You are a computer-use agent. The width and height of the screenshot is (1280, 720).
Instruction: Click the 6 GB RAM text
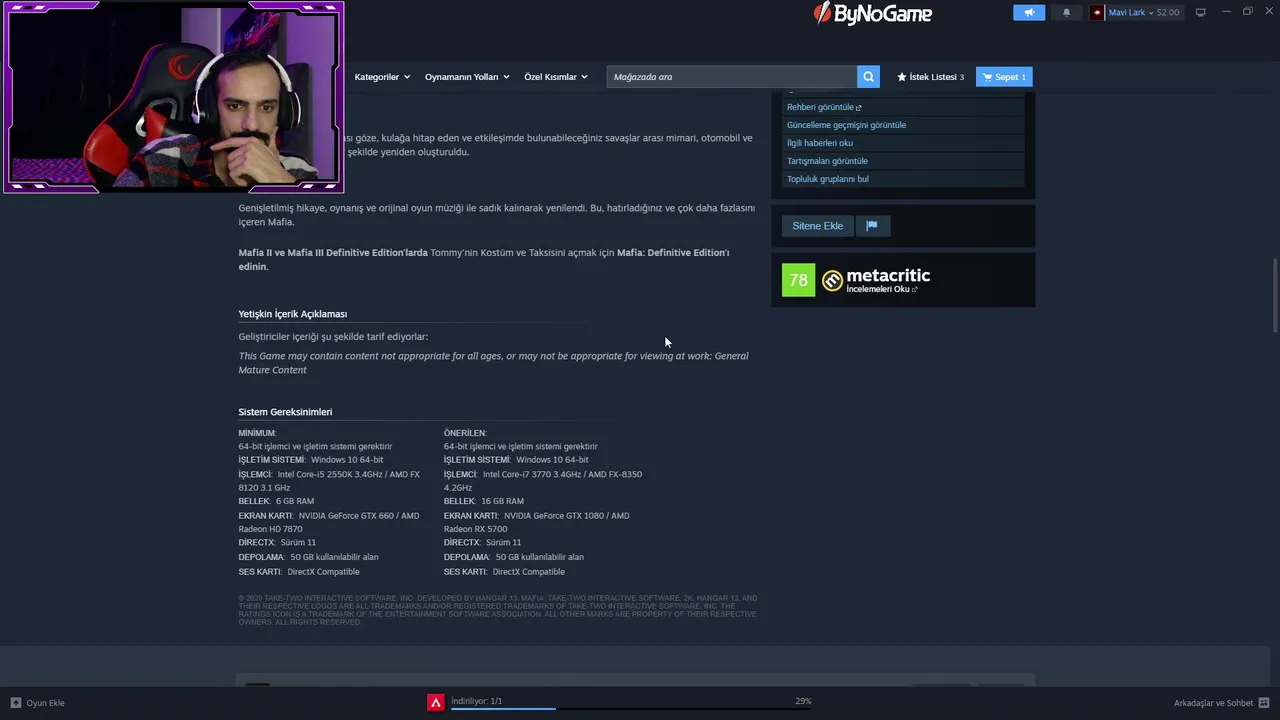(x=295, y=501)
